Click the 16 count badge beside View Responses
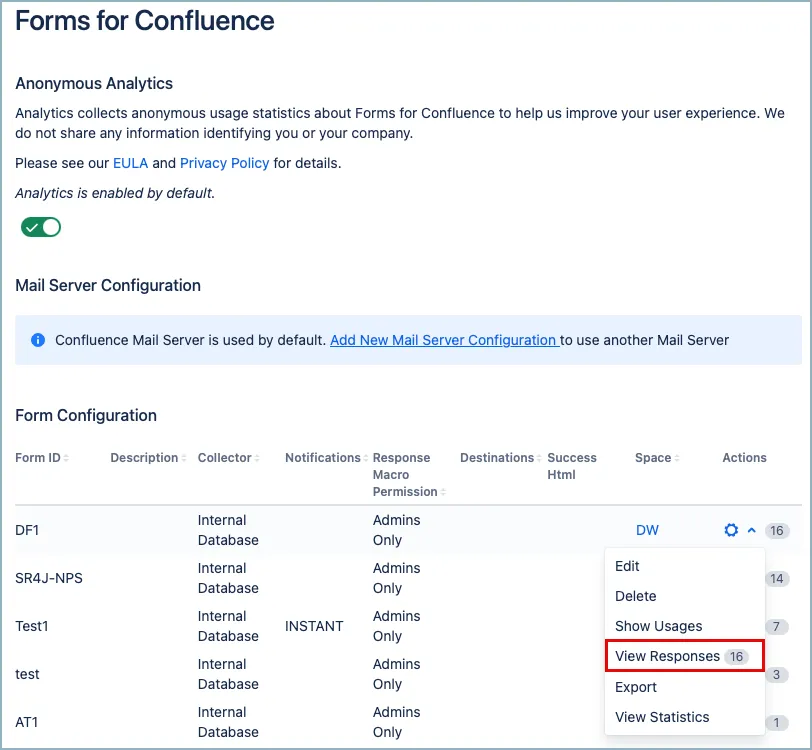The width and height of the screenshot is (812, 750). tap(736, 657)
